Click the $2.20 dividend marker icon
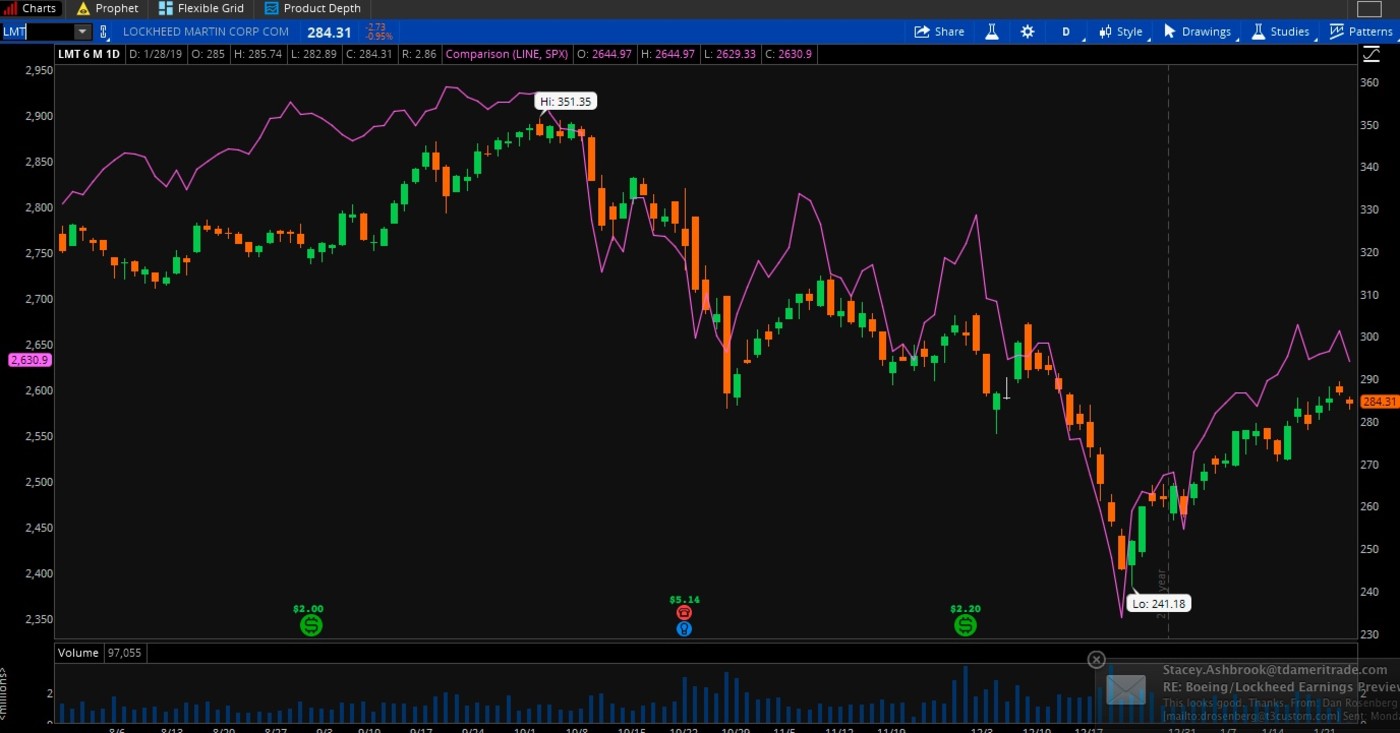The width and height of the screenshot is (1400, 733). [965, 625]
